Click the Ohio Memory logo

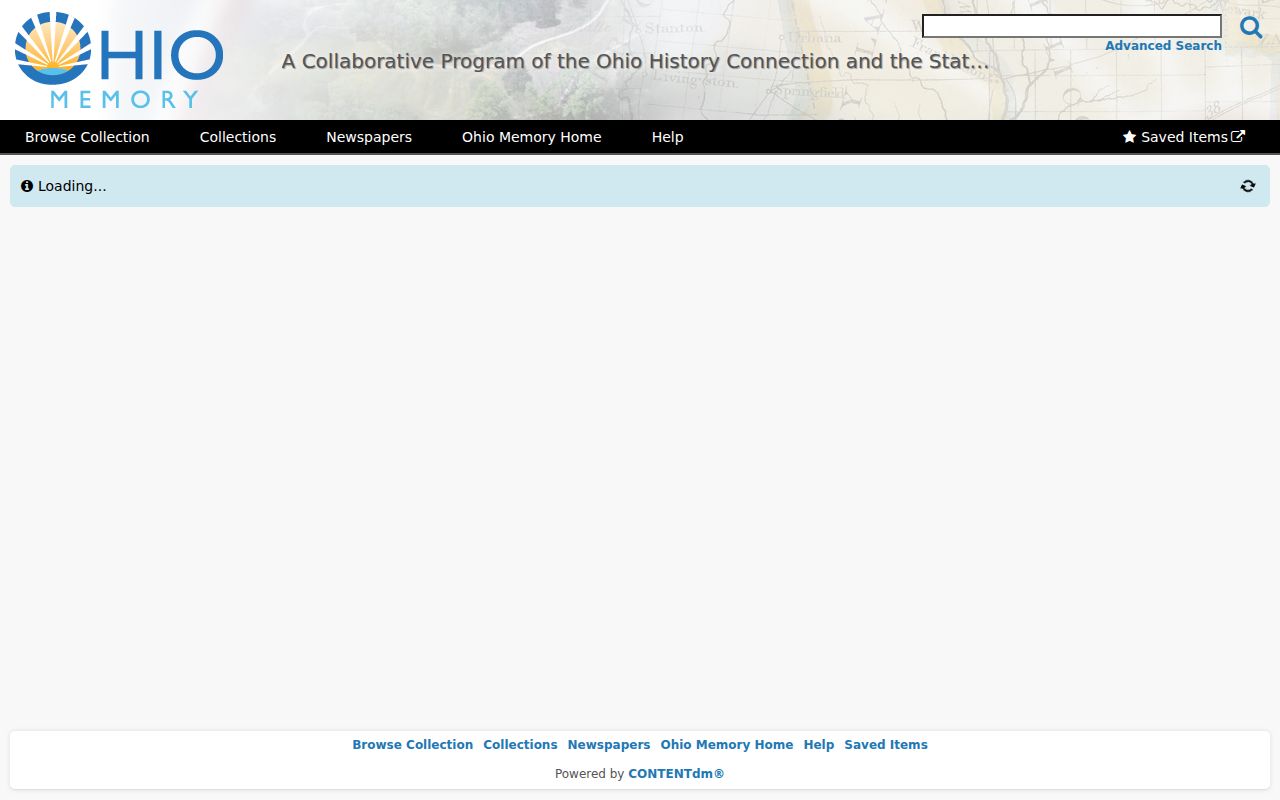click(x=119, y=60)
